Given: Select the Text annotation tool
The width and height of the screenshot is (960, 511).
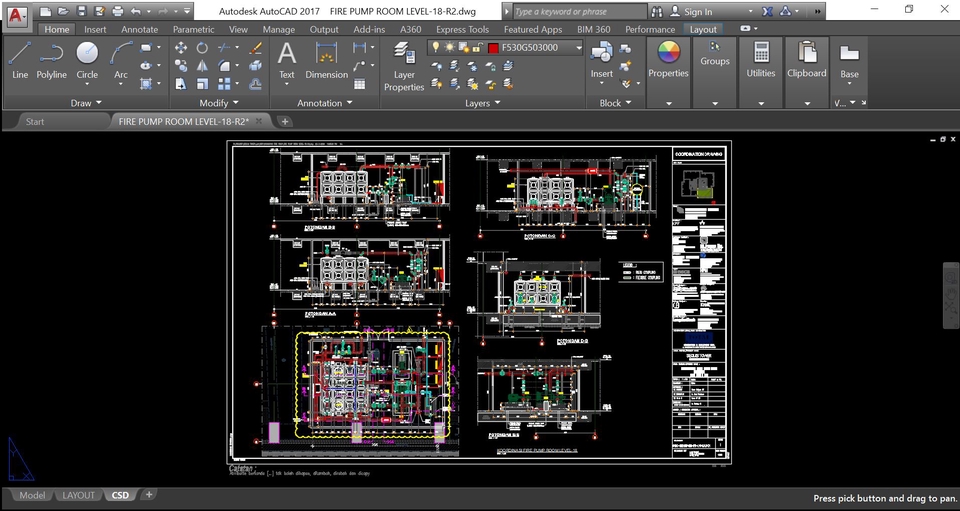Looking at the screenshot, I should pos(287,60).
